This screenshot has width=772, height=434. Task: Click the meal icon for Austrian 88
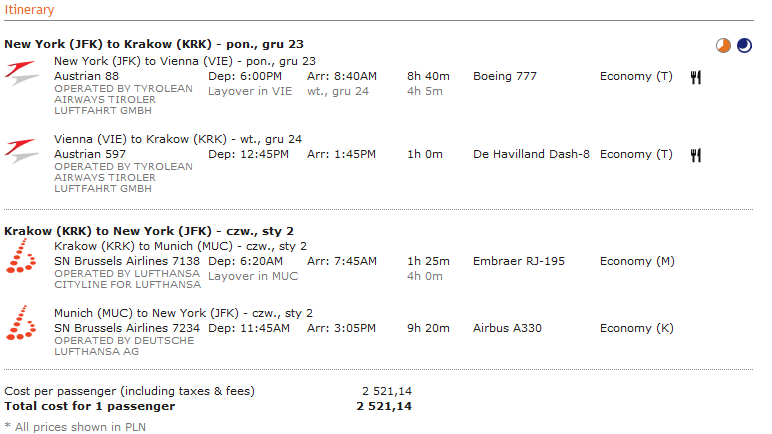695,77
